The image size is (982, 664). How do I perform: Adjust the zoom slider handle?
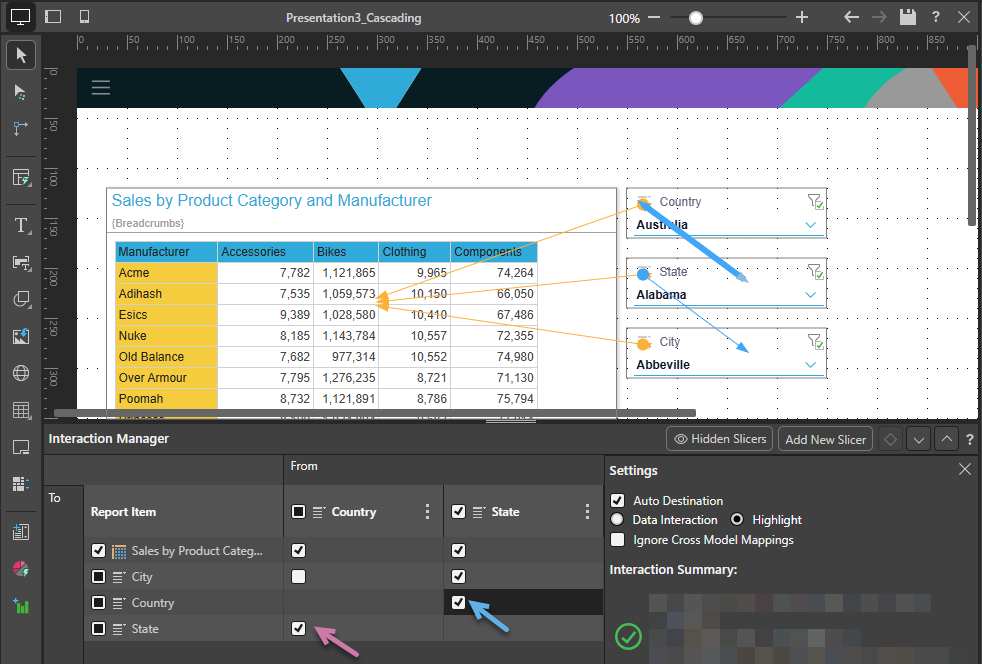(696, 18)
